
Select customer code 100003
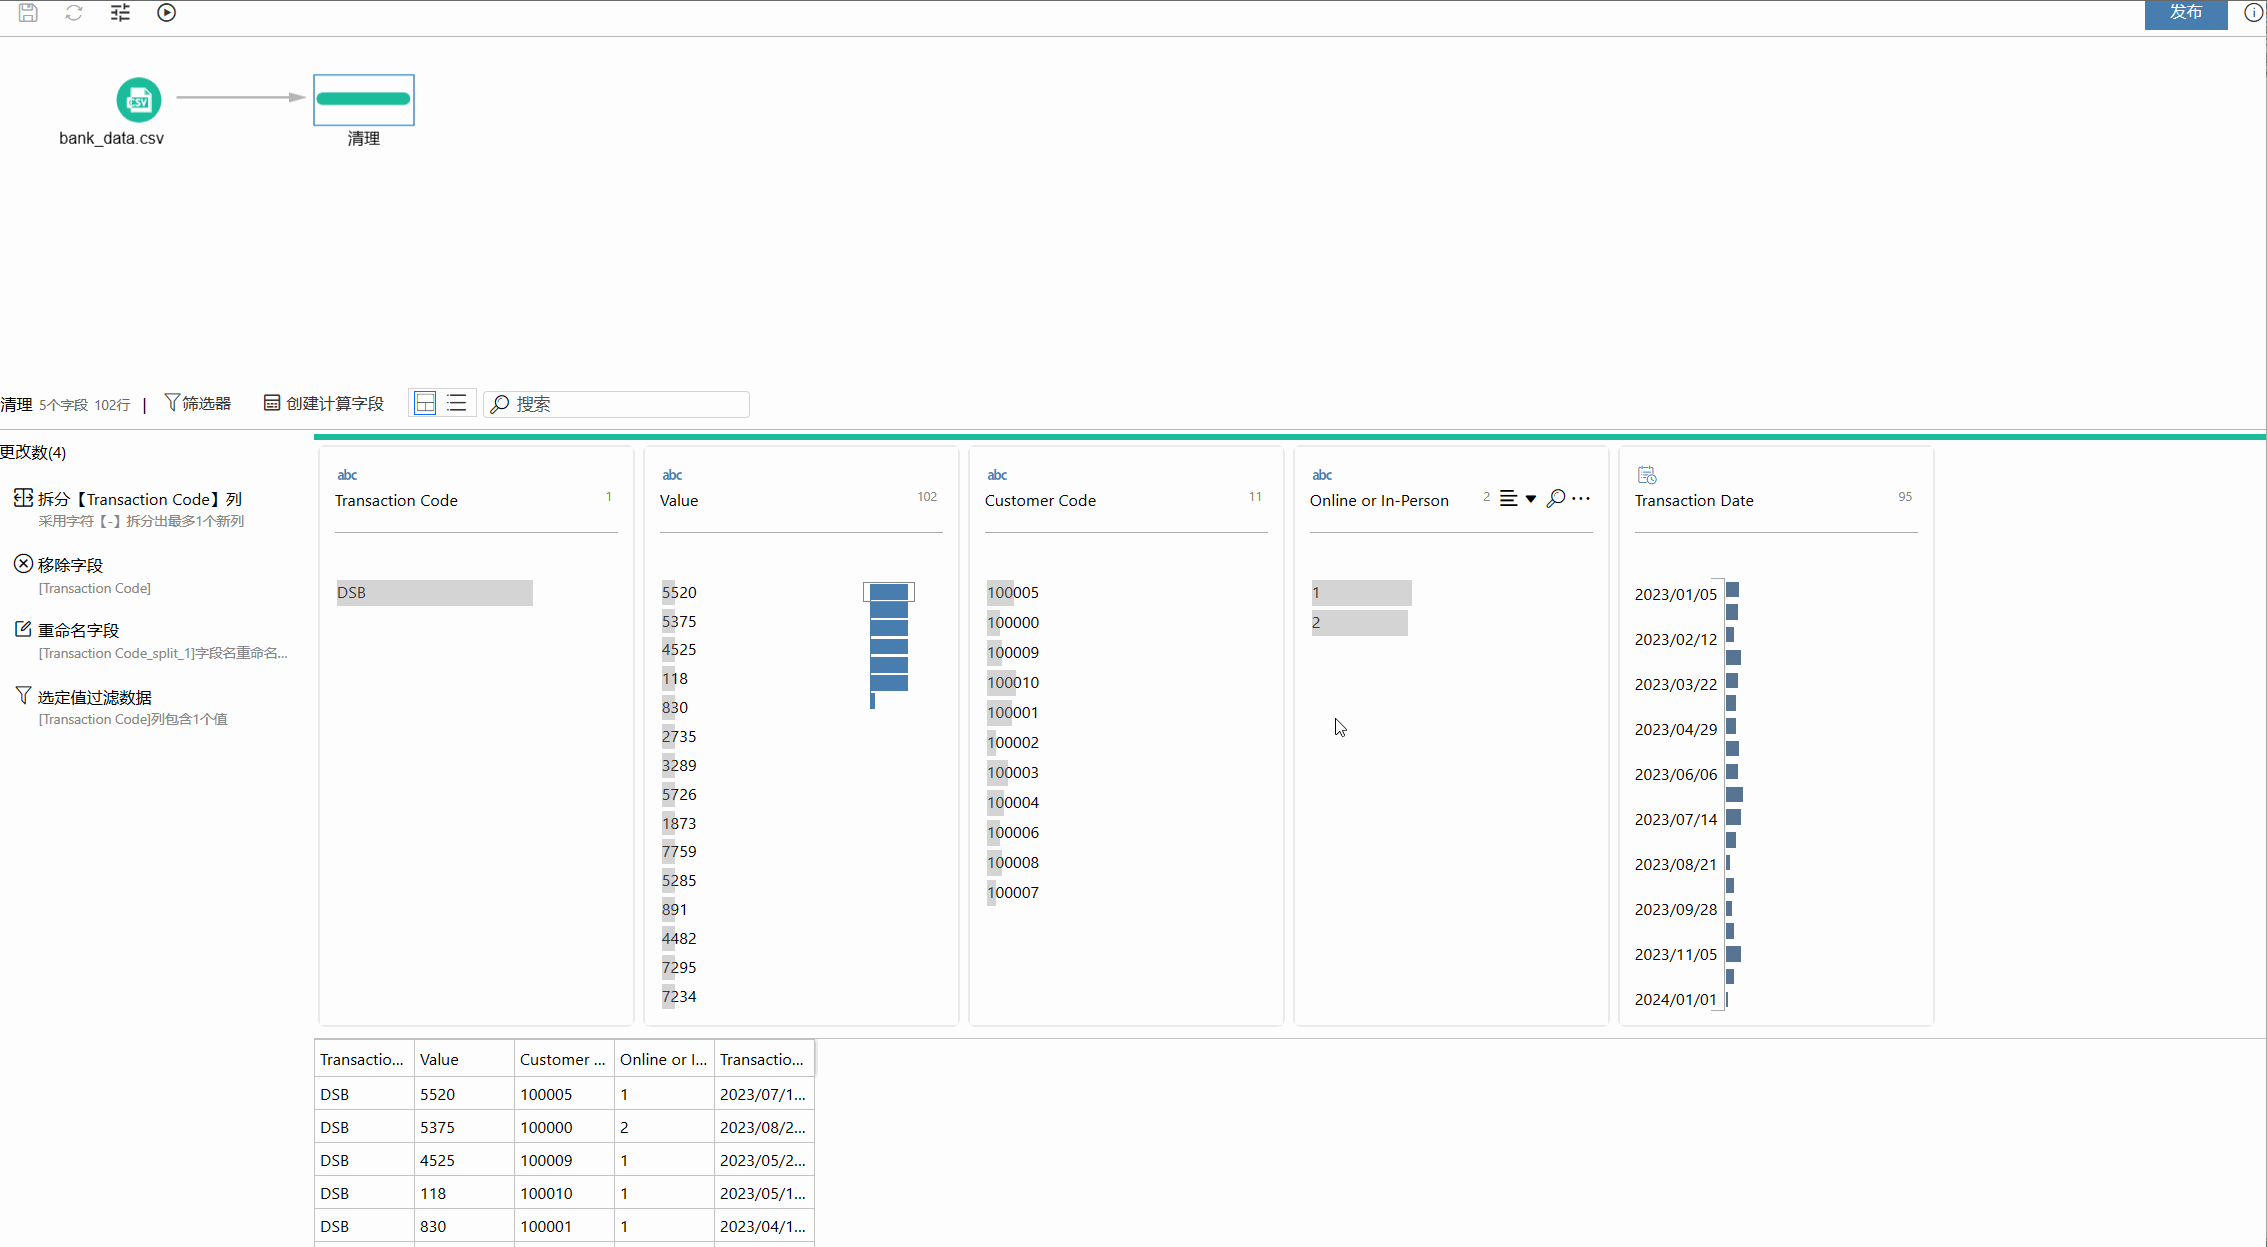coord(1013,772)
